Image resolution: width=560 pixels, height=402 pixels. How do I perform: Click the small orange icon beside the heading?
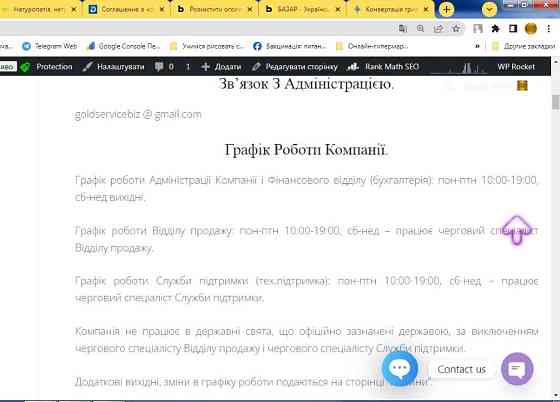click(x=522, y=86)
